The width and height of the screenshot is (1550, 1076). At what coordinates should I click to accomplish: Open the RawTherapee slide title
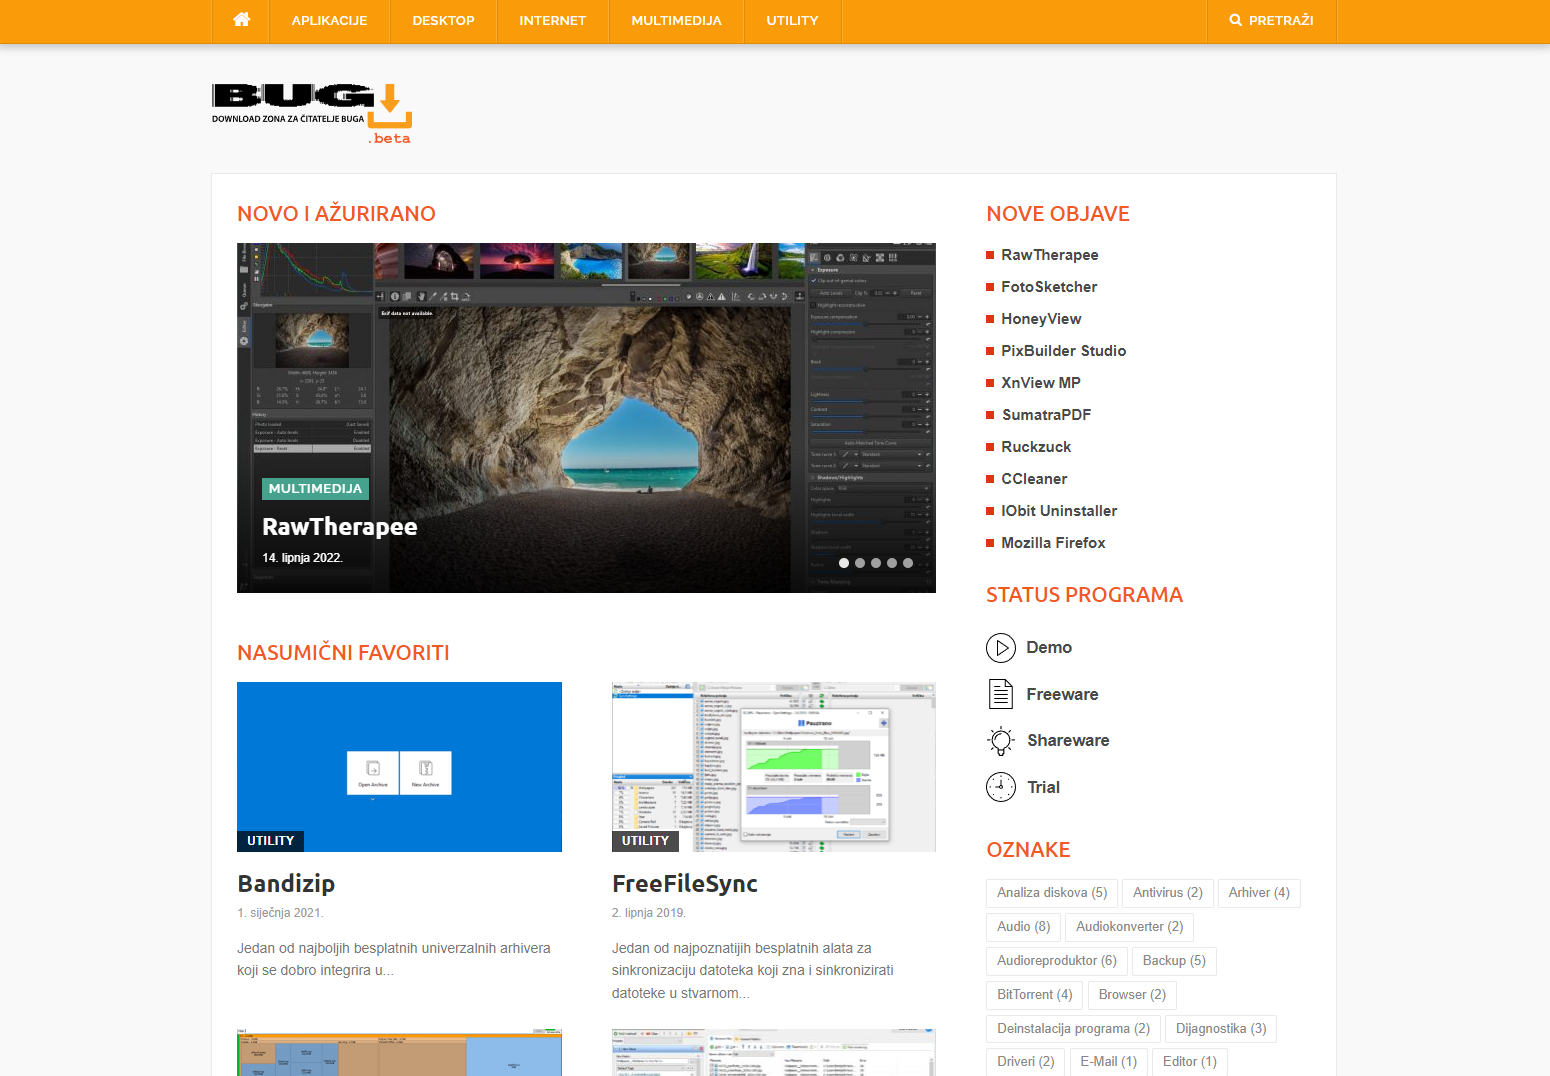click(x=340, y=527)
